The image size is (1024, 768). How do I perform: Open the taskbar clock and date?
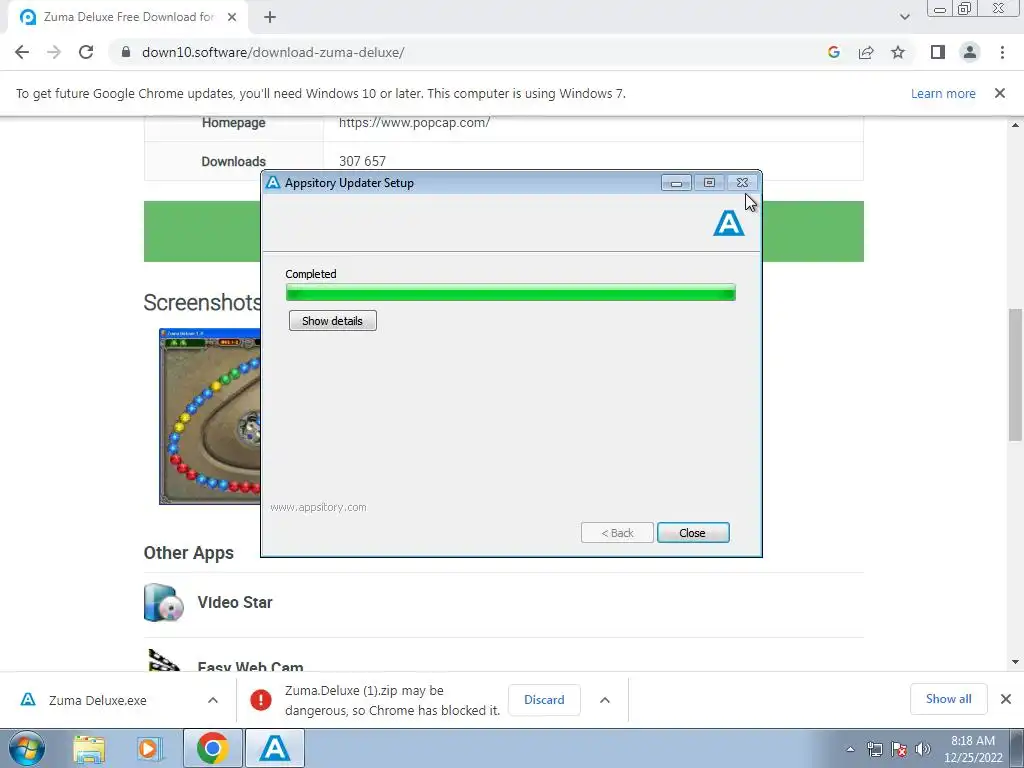pyautogui.click(x=973, y=749)
